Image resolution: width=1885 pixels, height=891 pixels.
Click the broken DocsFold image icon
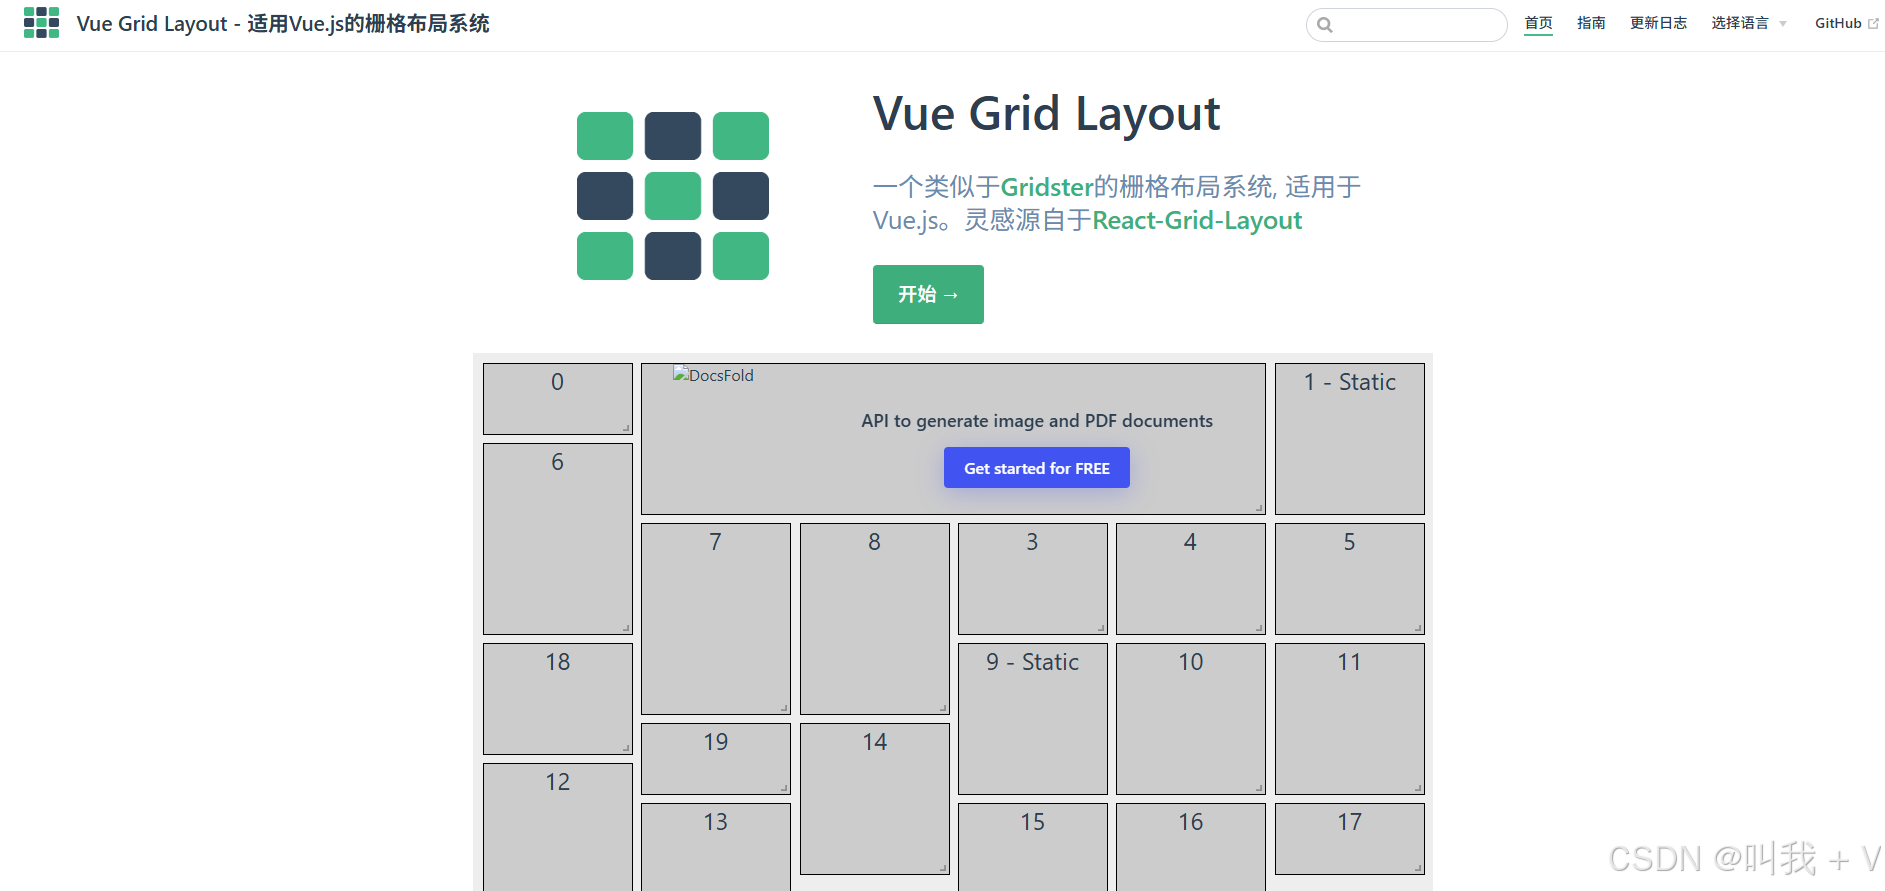pos(681,375)
